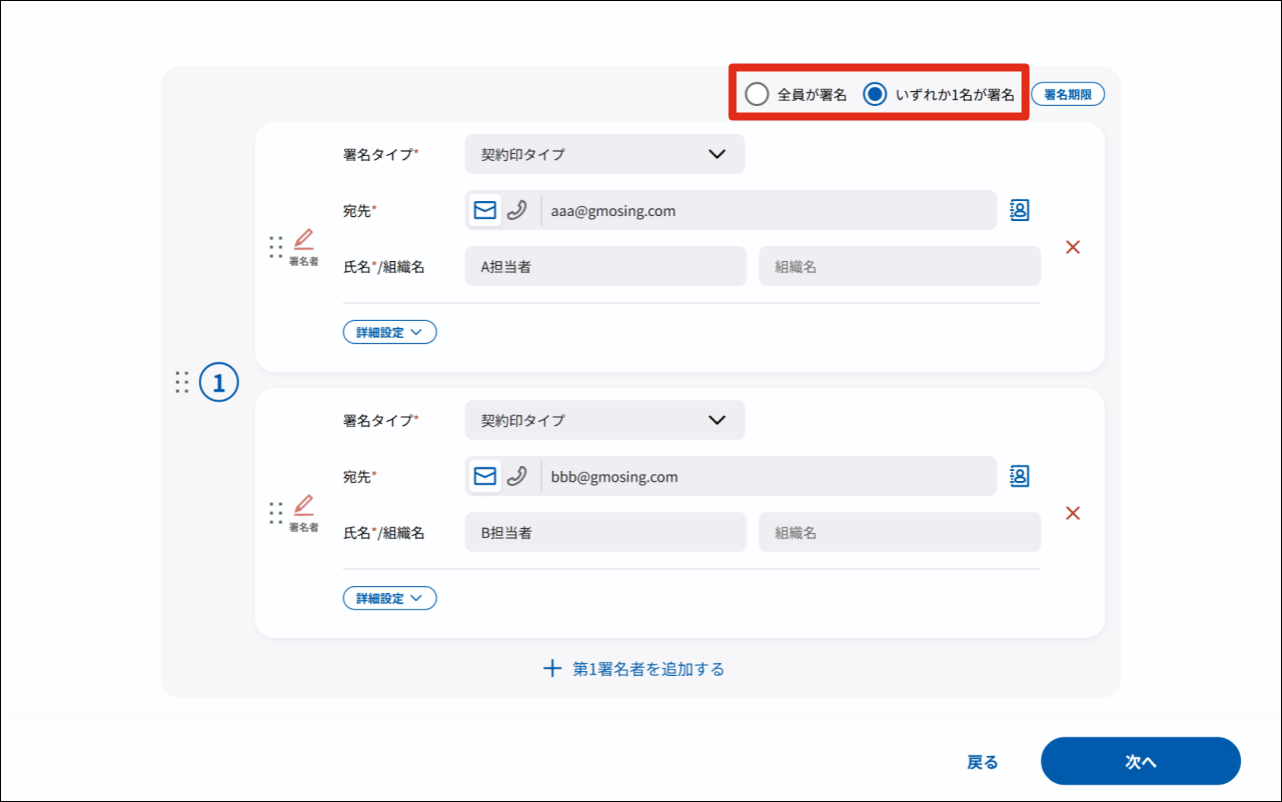Expand 詳細設定 for A担当者
The width and height of the screenshot is (1282, 802).
point(389,332)
